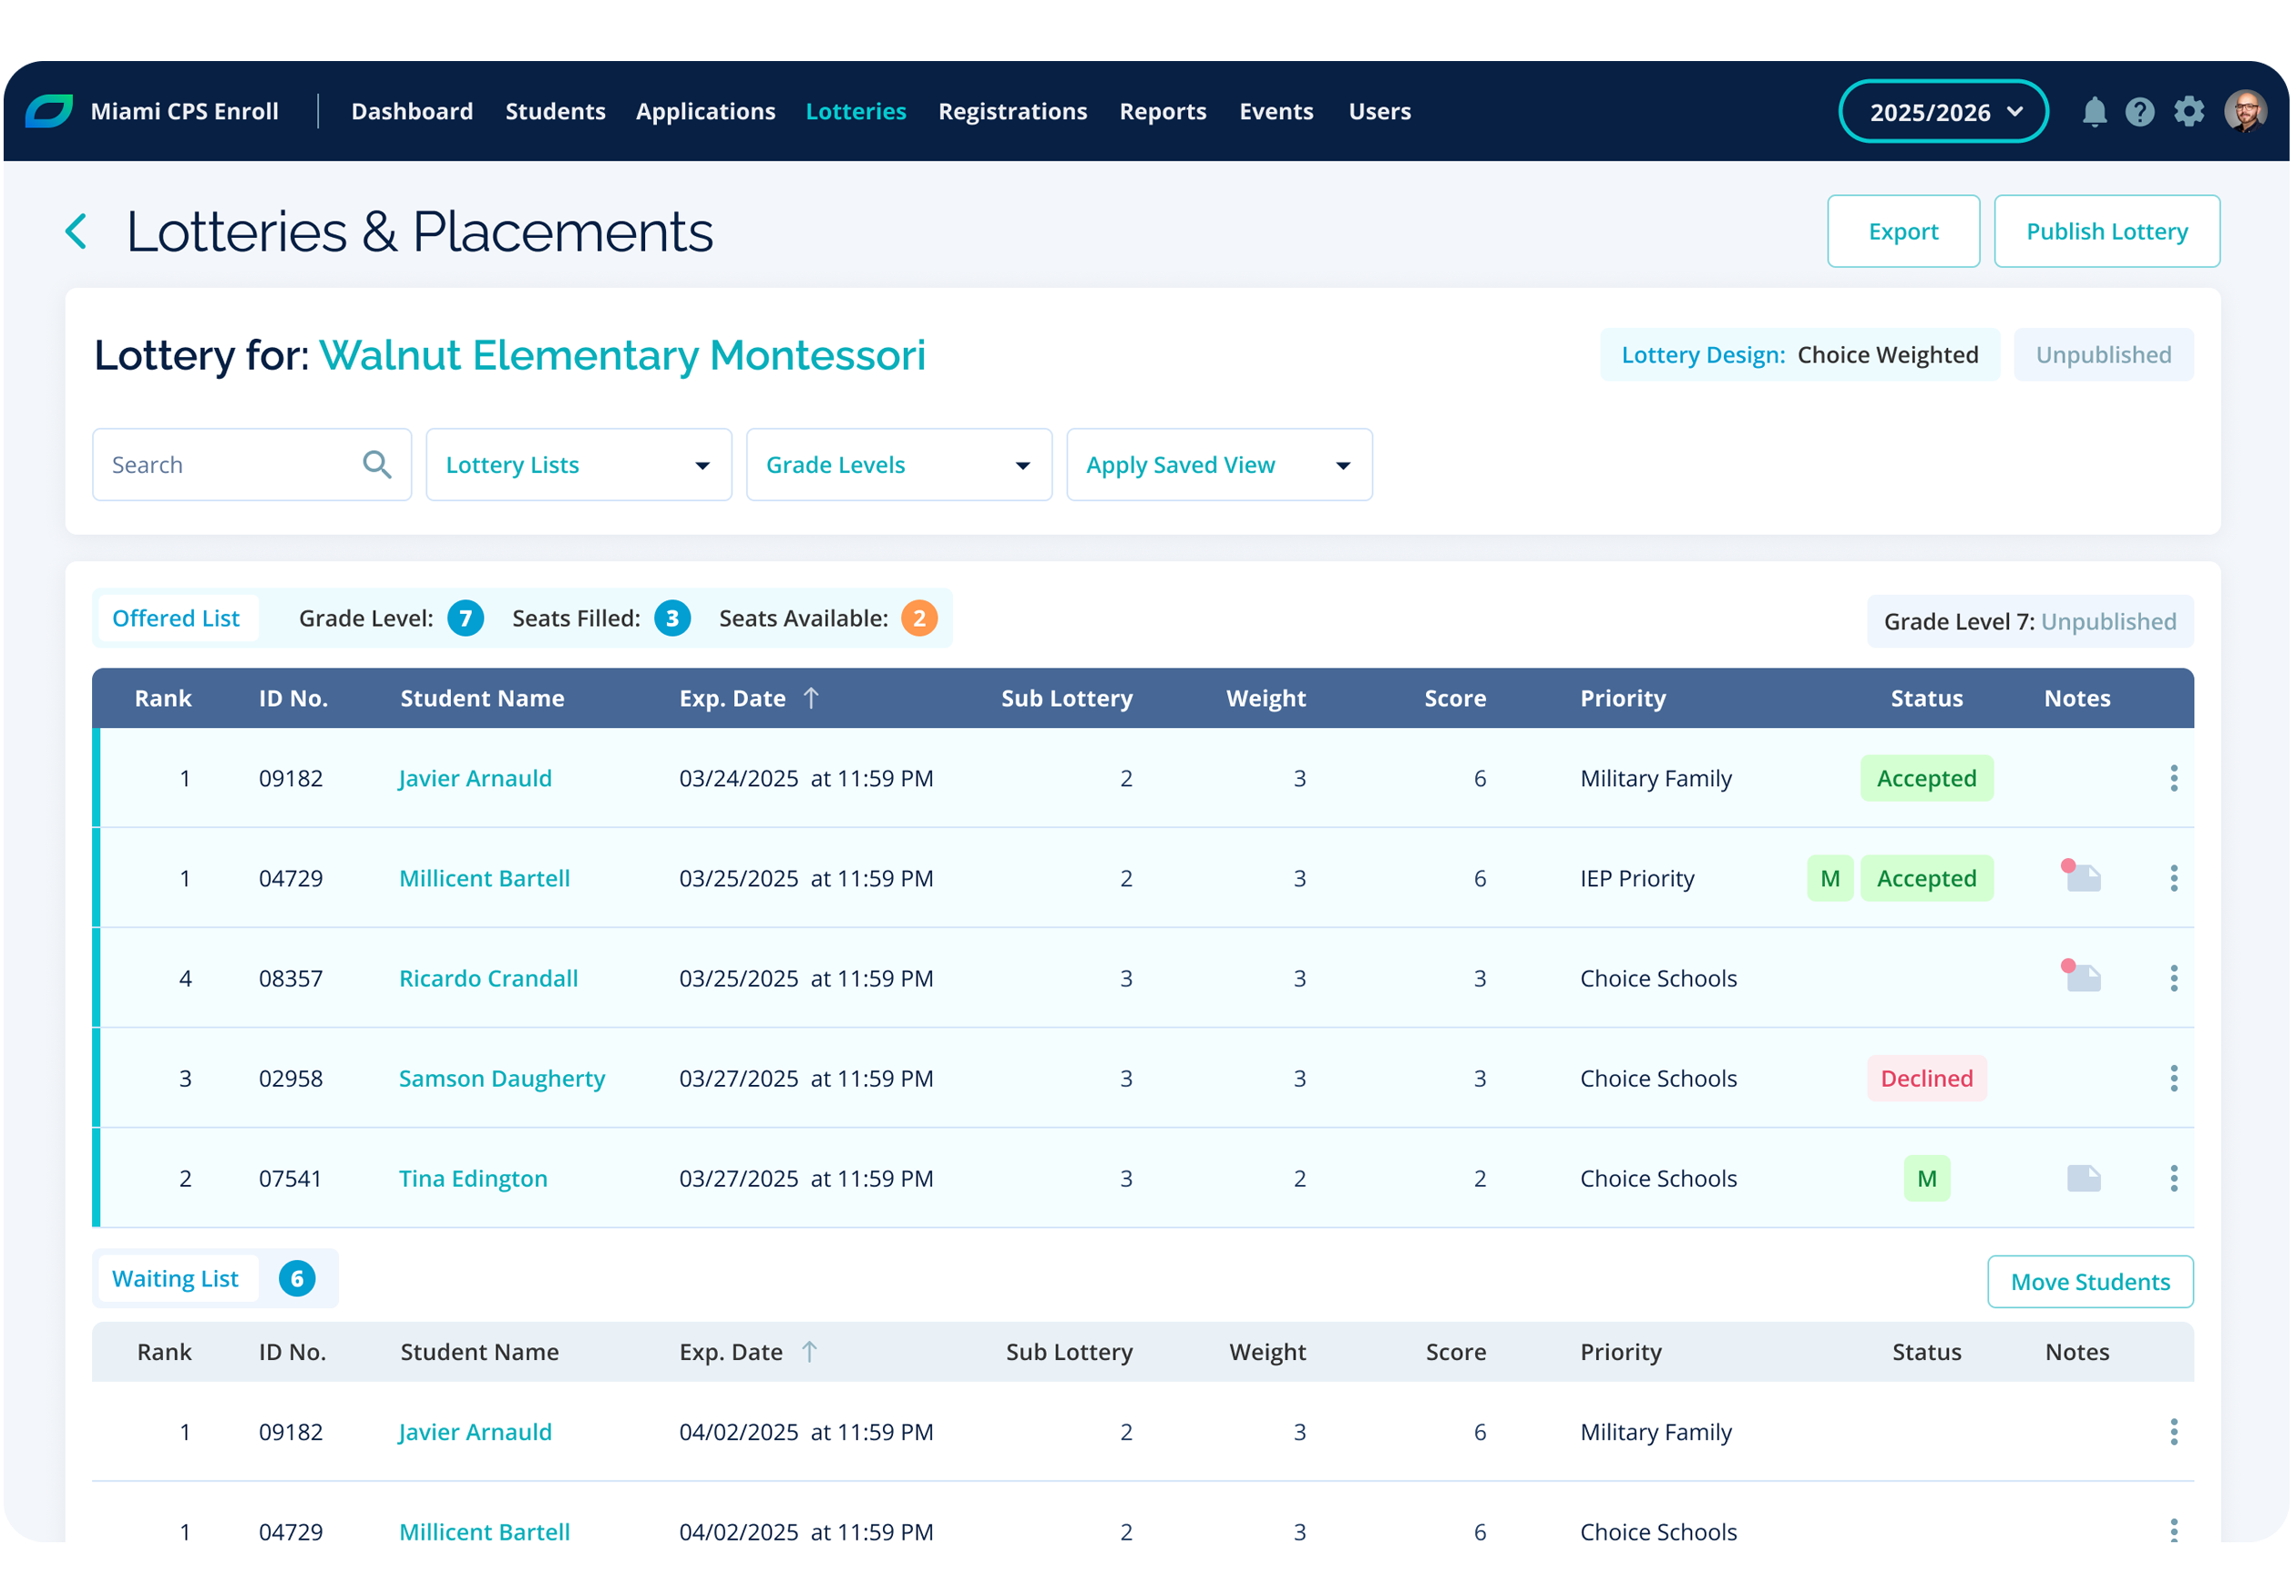
Task: Click the user profile avatar
Action: click(2244, 112)
